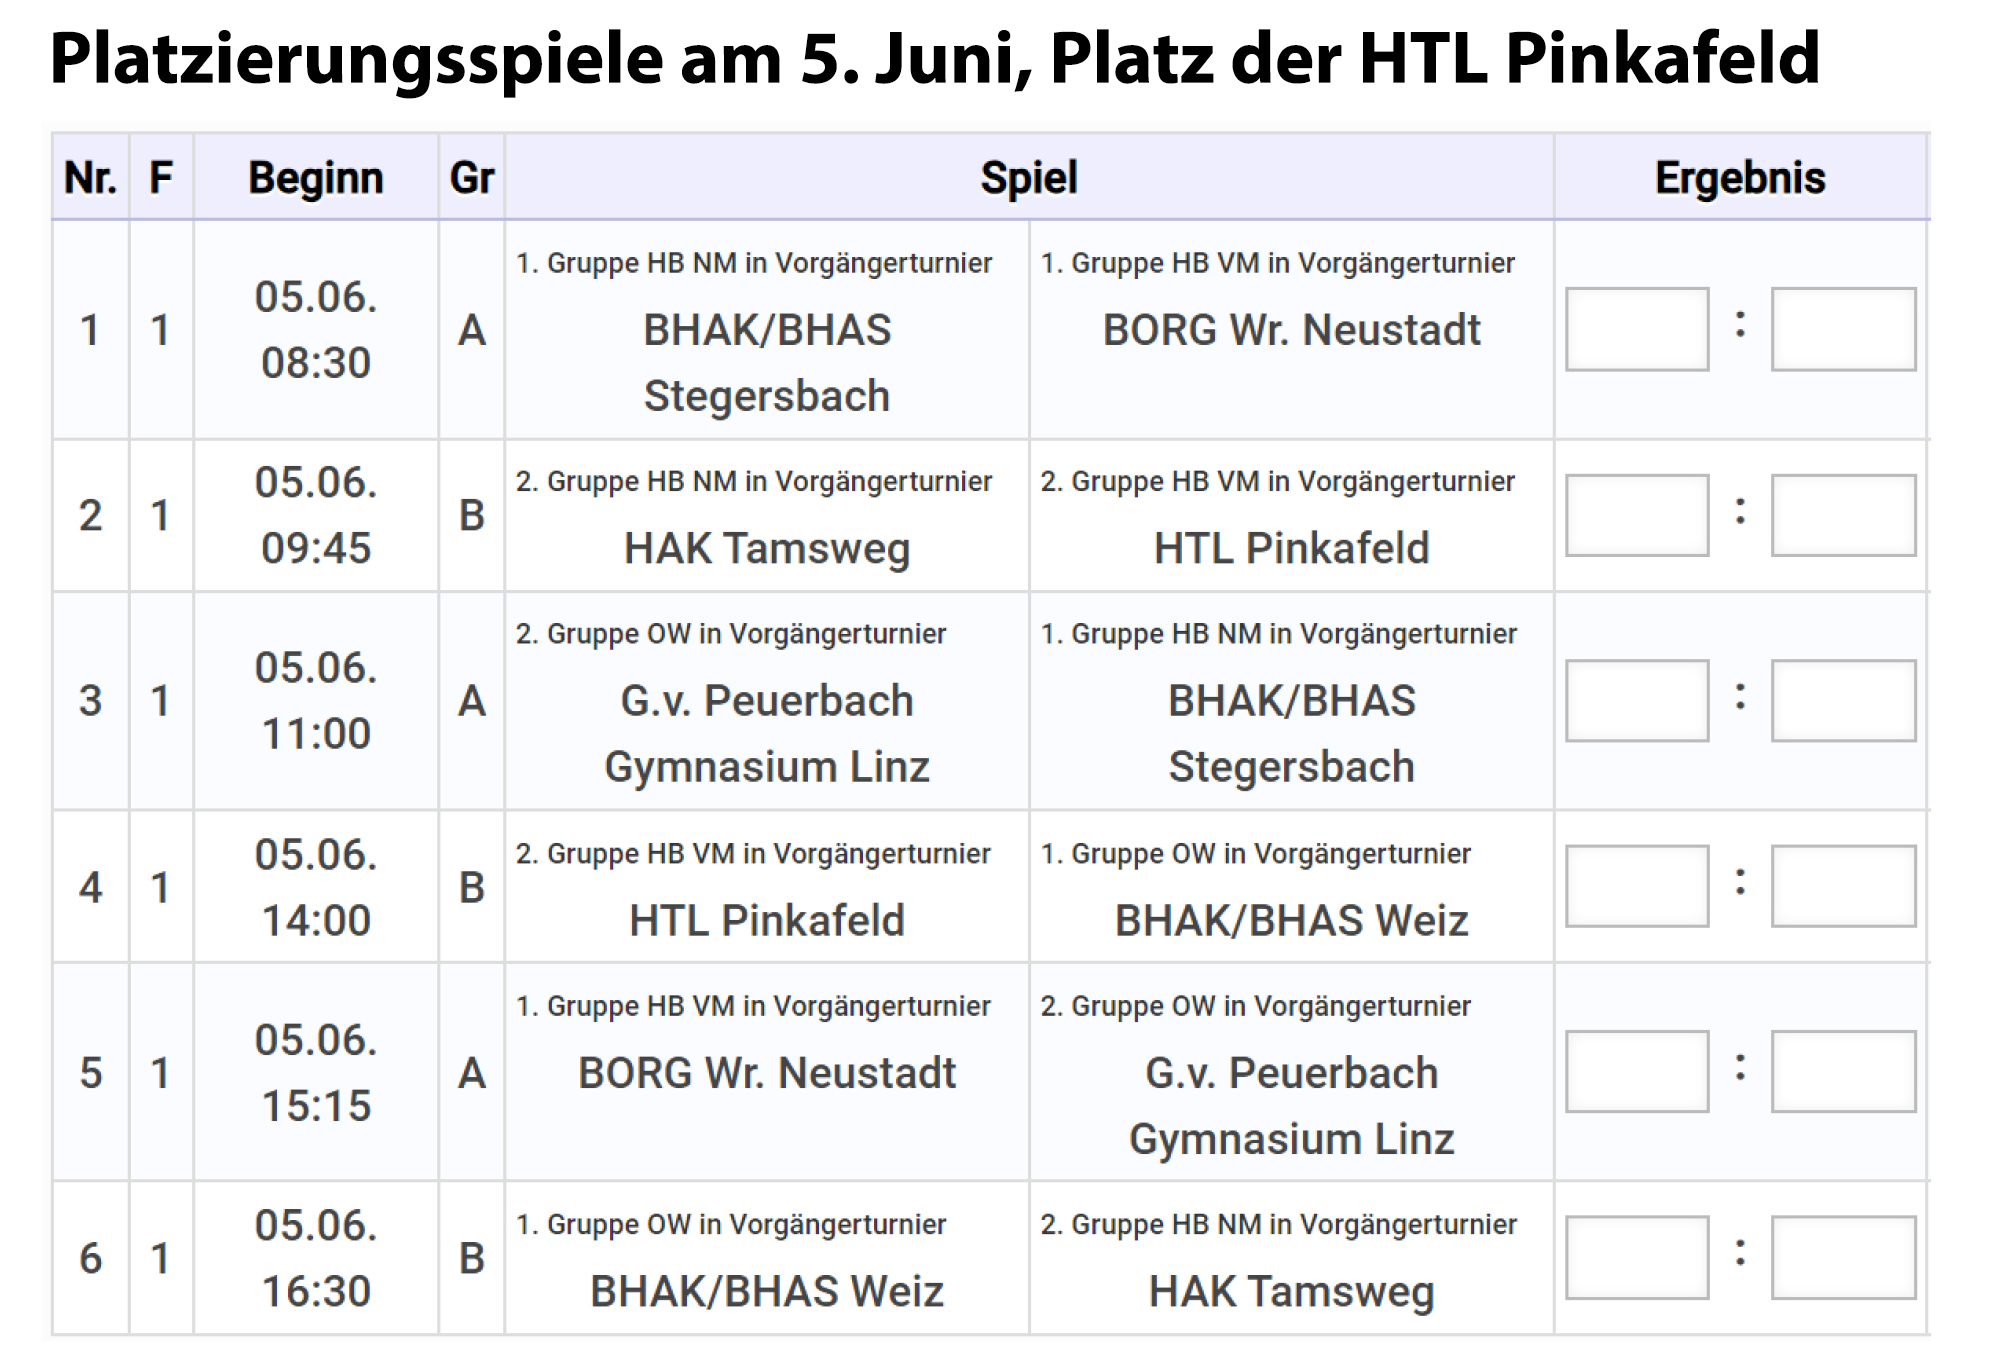Screen dimensions: 1998x1364
Task: Click G.v. Peuerbach Gymnasium Linz in match 3
Action: coord(766,733)
